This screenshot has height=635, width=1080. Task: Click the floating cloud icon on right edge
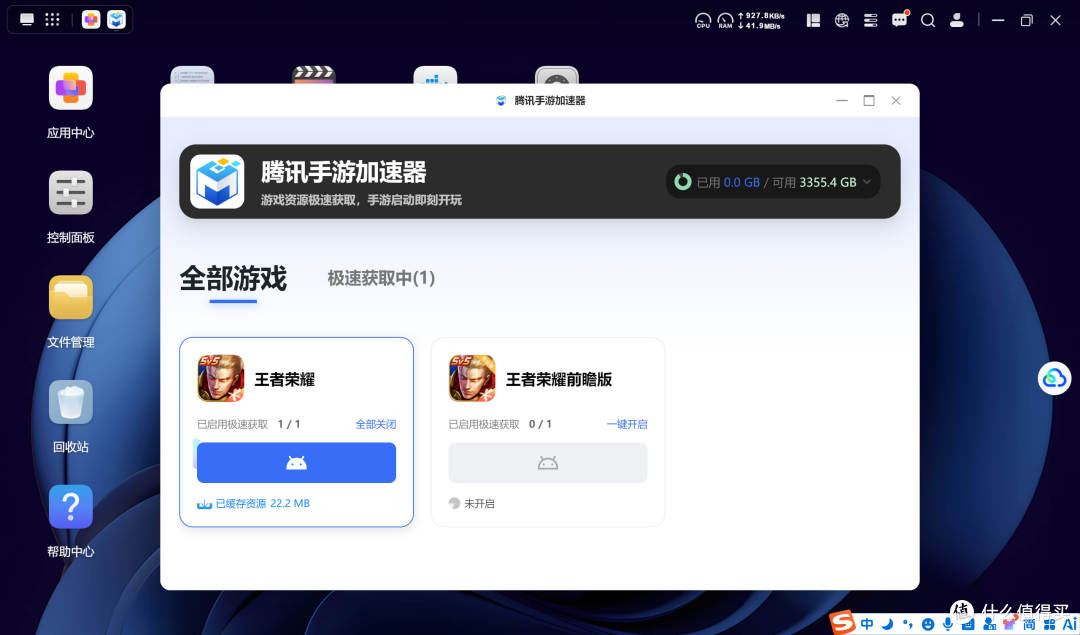(x=1055, y=378)
